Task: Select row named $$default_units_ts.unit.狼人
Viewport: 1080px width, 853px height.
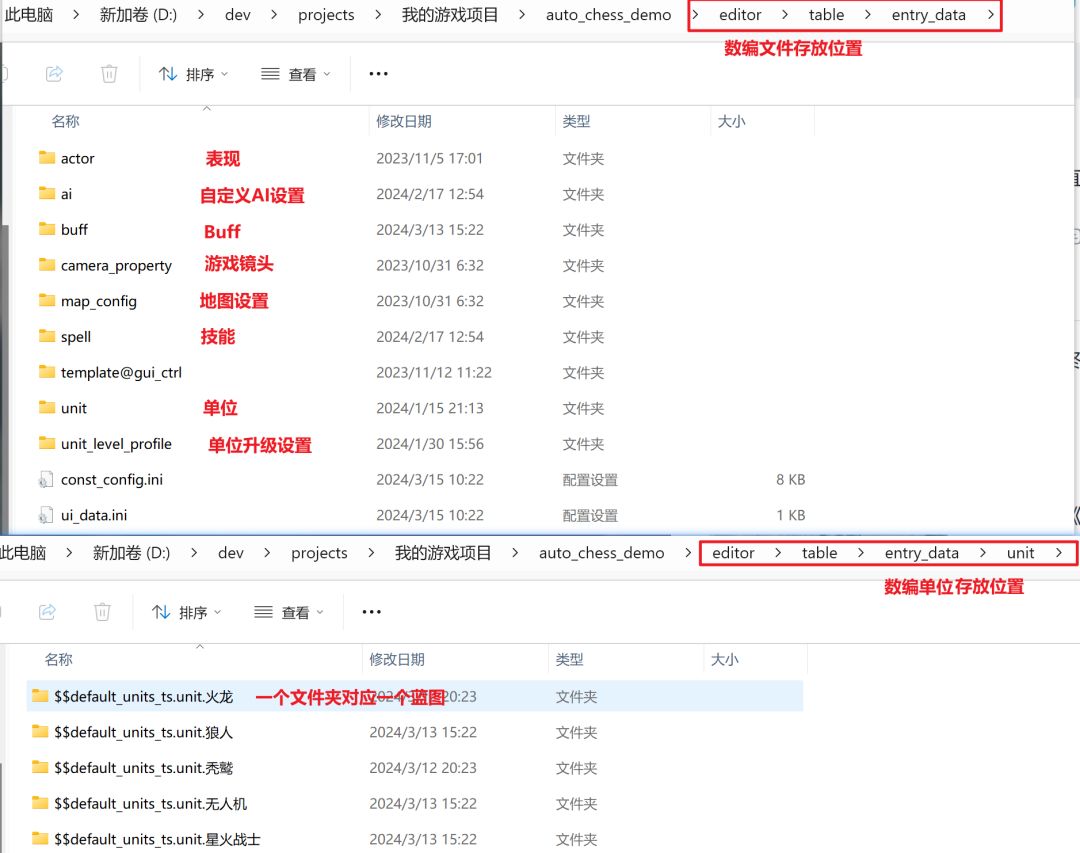Action: click(415, 732)
